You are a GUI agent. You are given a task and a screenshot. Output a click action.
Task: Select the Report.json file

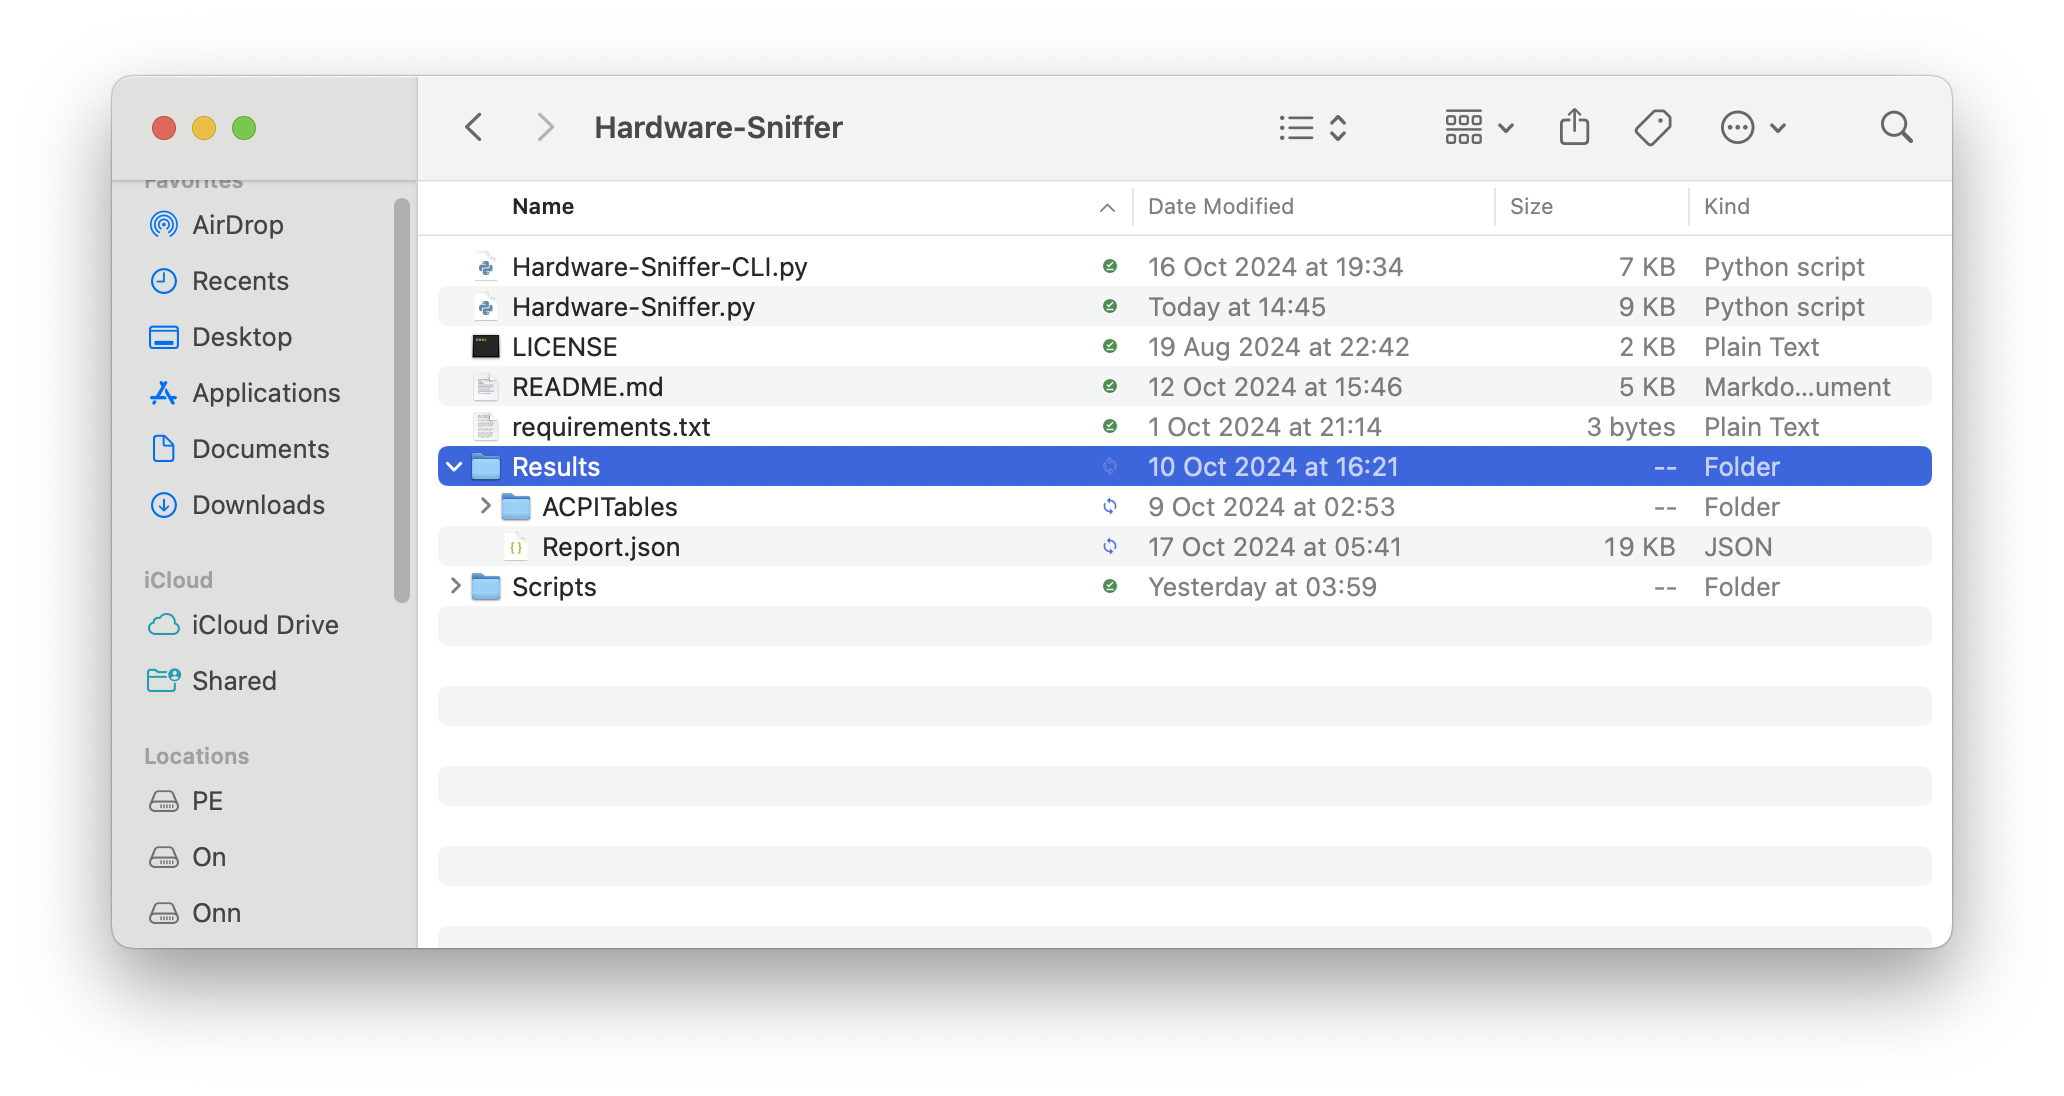[x=610, y=547]
